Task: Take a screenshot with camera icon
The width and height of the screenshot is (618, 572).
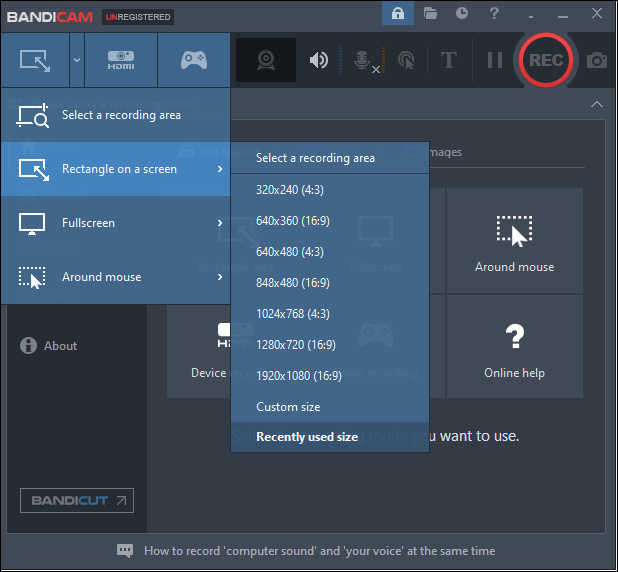Action: tap(597, 60)
